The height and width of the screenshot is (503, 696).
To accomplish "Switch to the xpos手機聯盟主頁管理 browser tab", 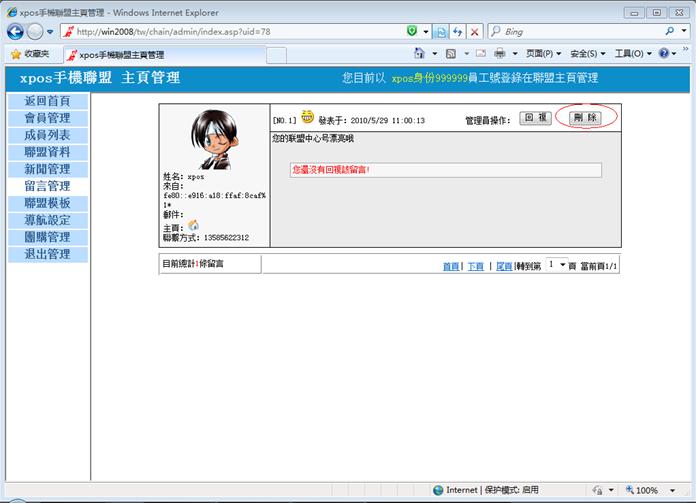I will pos(120,54).
